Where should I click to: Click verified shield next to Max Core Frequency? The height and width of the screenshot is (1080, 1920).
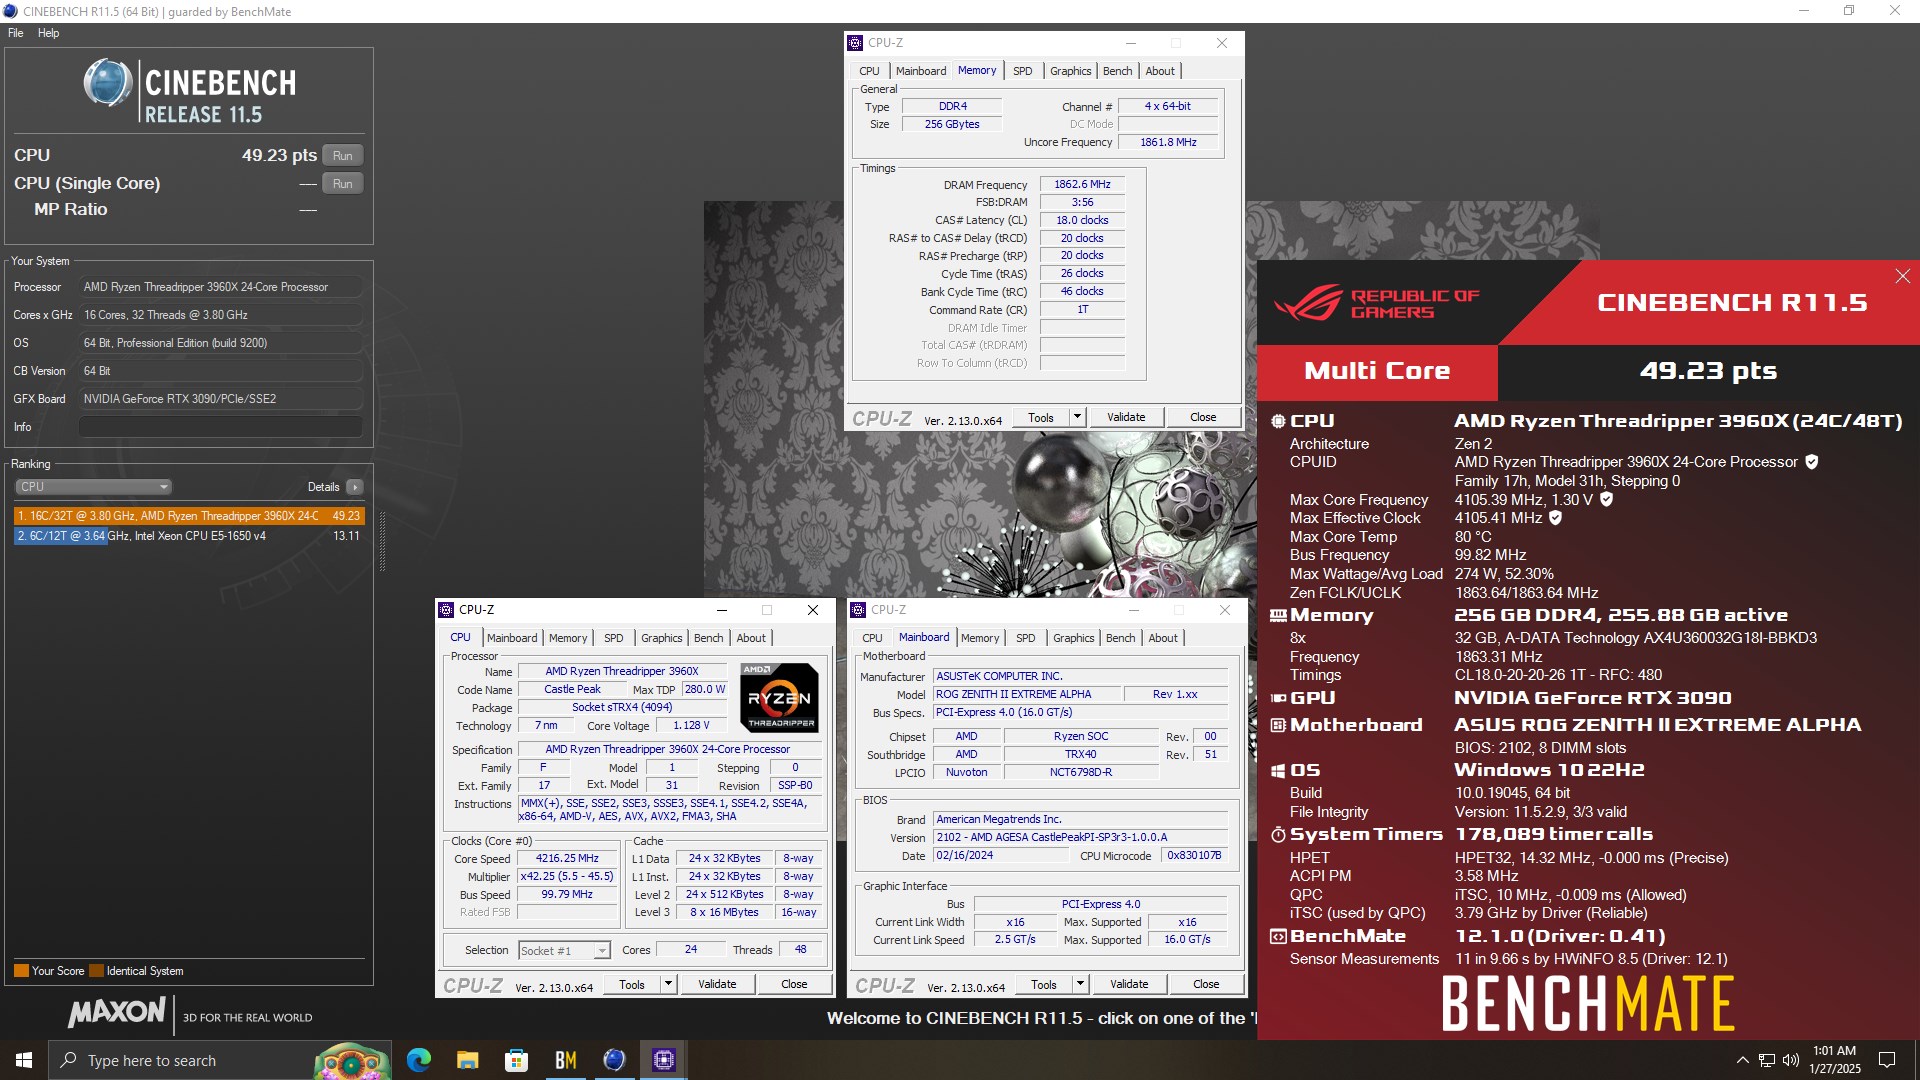[x=1606, y=499]
